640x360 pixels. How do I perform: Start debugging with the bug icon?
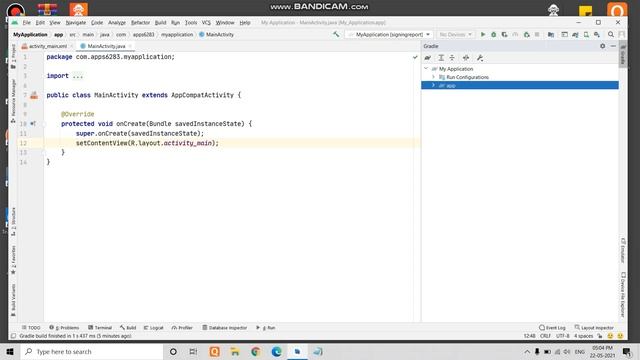tap(493, 35)
